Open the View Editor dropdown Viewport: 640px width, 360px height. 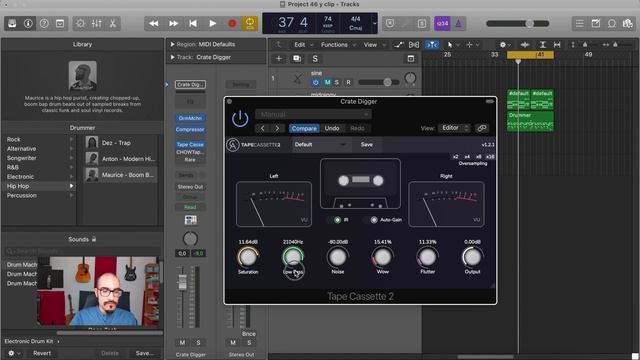(454, 128)
